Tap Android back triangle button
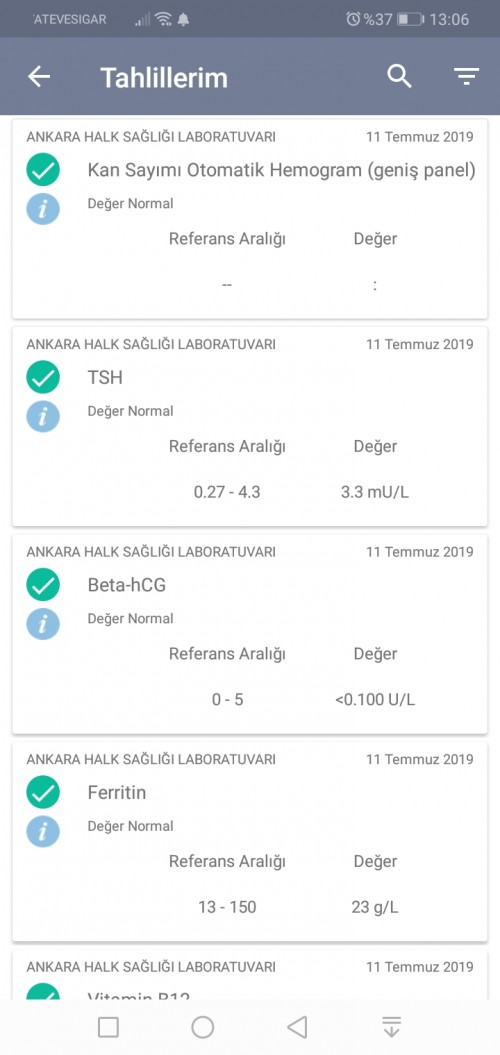Screen dimensions: 500x1055 (x=296, y=1027)
